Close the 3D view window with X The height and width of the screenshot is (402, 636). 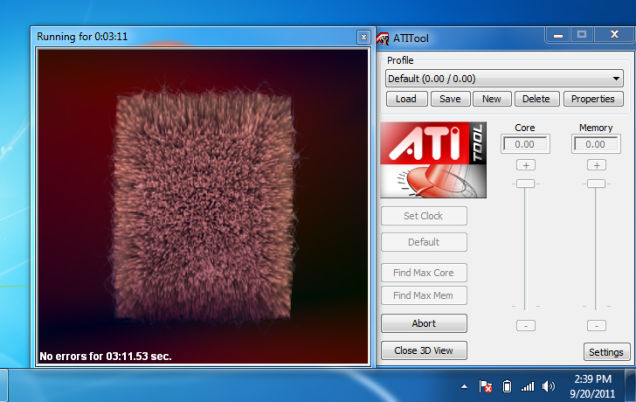(x=363, y=37)
